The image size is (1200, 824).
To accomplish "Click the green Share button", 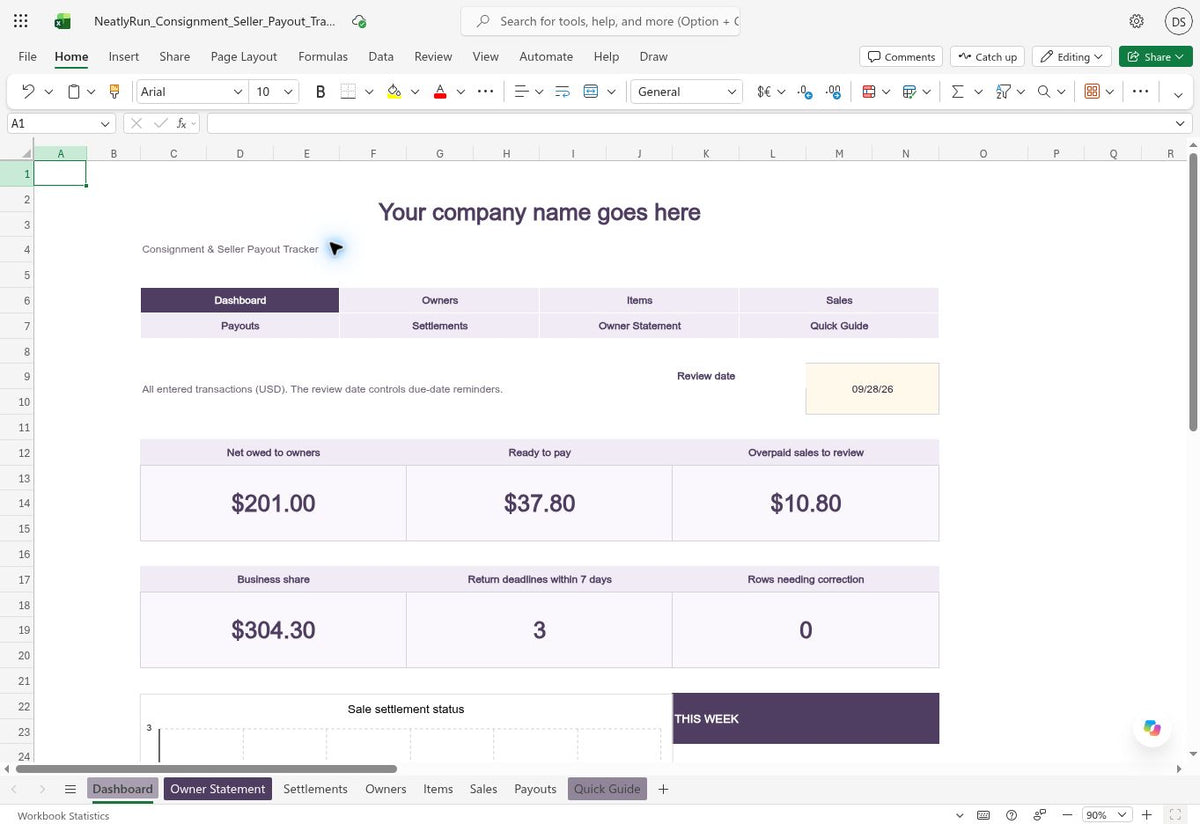I will tap(1155, 57).
